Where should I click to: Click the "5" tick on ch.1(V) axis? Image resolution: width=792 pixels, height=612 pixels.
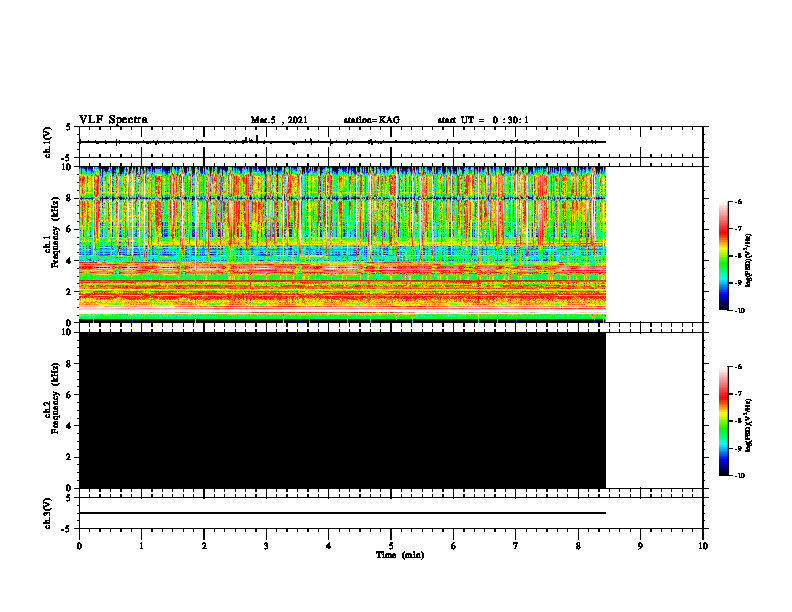click(70, 127)
